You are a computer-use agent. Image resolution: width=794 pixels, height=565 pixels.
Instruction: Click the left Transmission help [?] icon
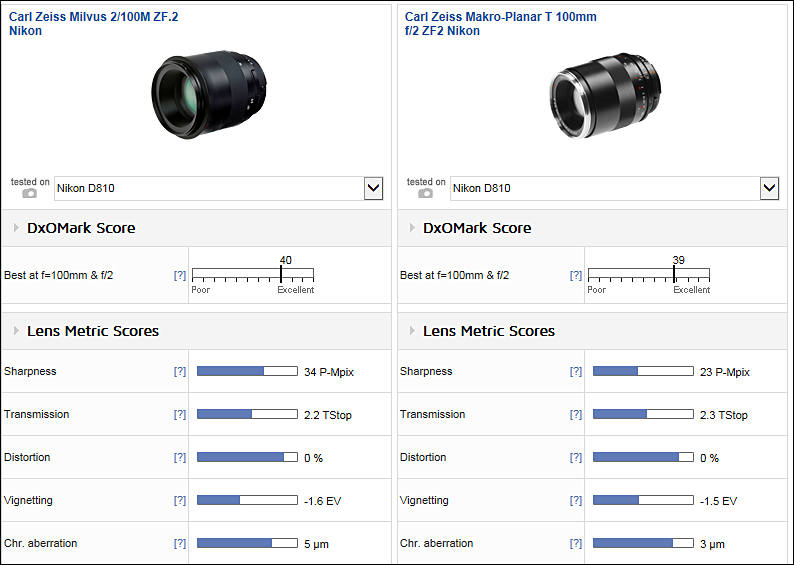point(180,414)
